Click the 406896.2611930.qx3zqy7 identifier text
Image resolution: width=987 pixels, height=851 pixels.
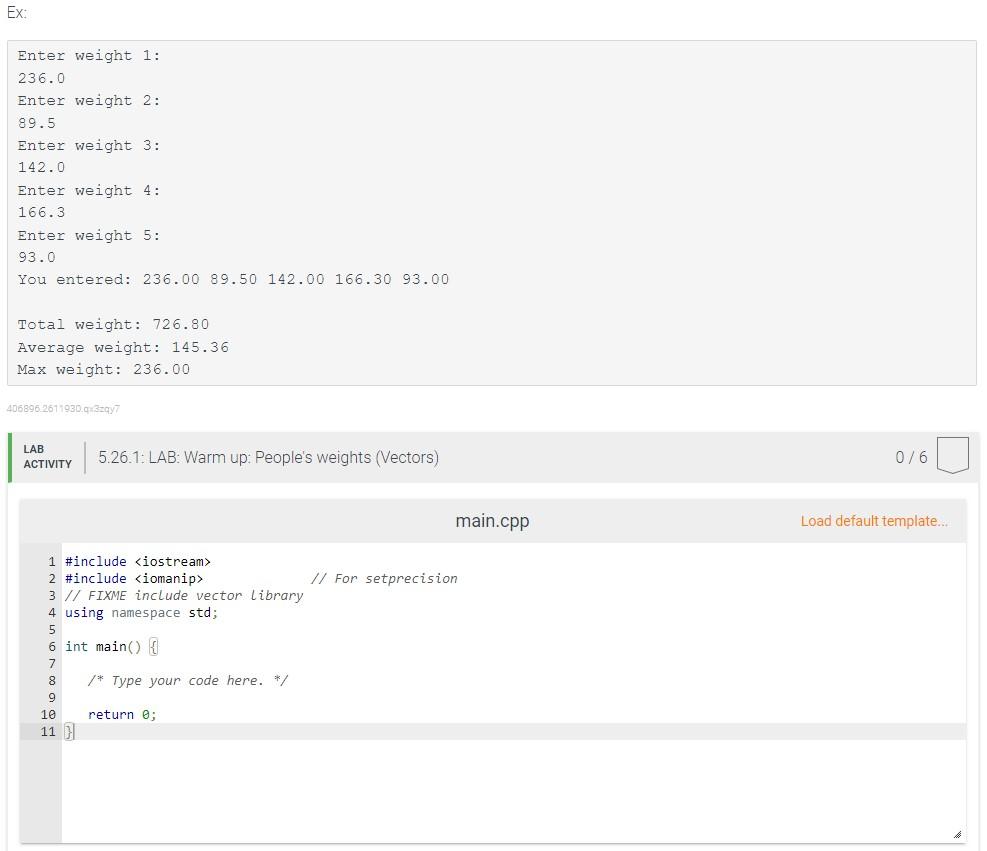63,409
